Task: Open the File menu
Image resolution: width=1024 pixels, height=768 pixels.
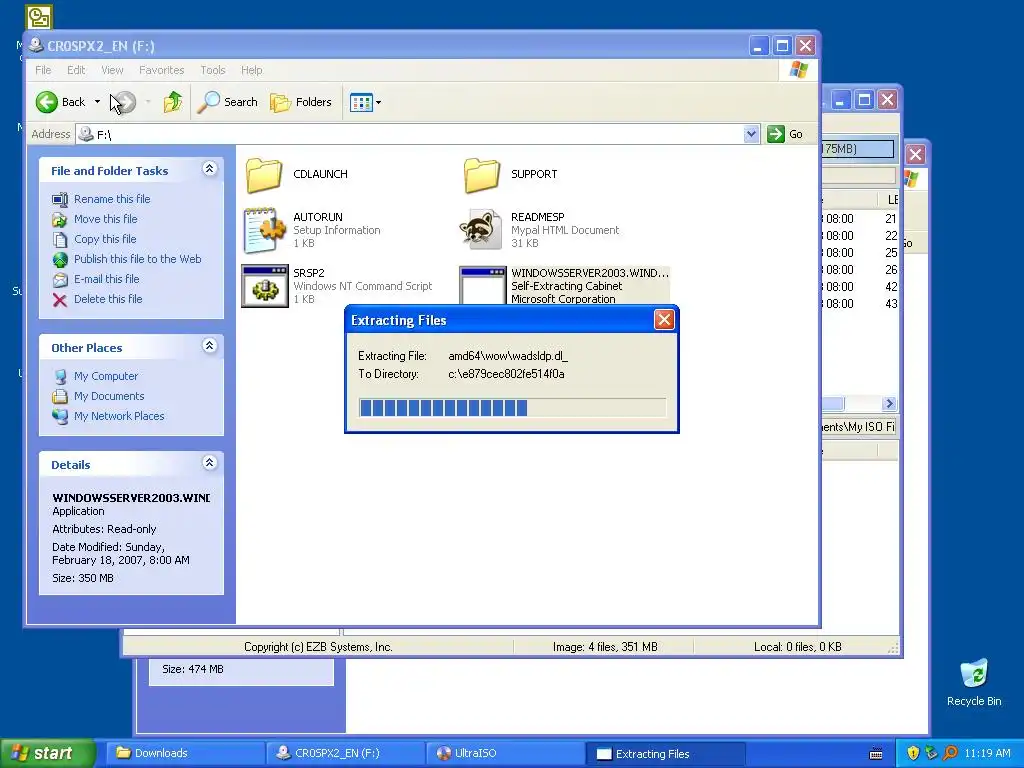Action: coord(43,70)
